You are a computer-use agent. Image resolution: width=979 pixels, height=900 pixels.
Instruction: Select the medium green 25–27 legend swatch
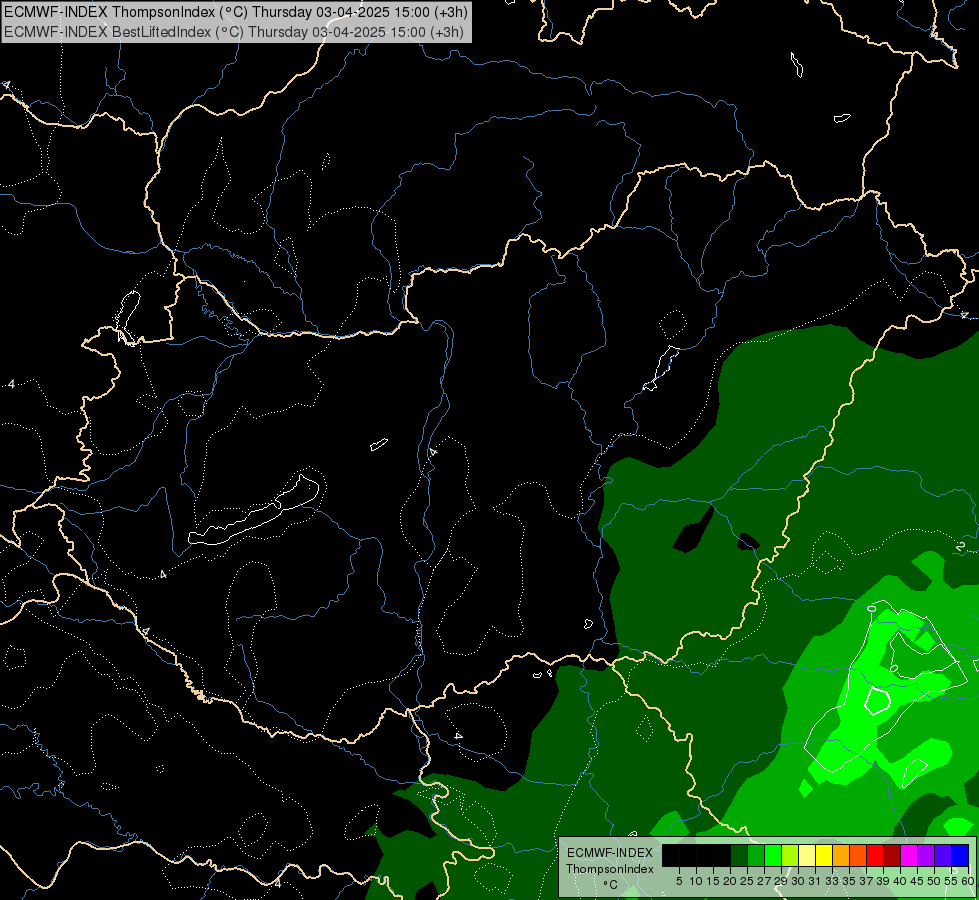[x=756, y=855]
